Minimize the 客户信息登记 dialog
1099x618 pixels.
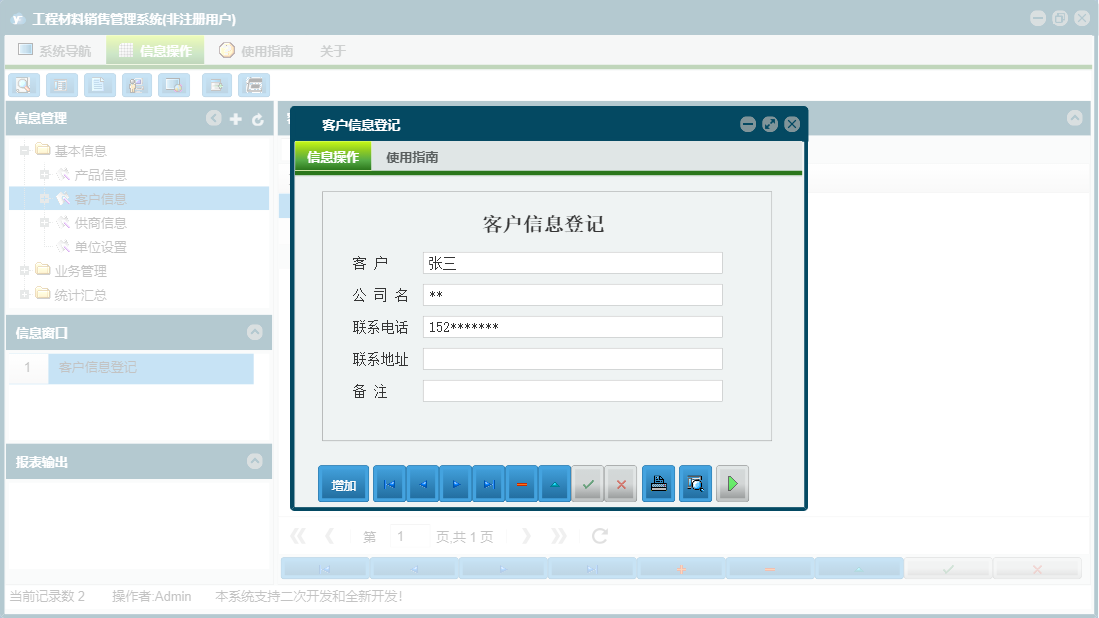pyautogui.click(x=748, y=124)
